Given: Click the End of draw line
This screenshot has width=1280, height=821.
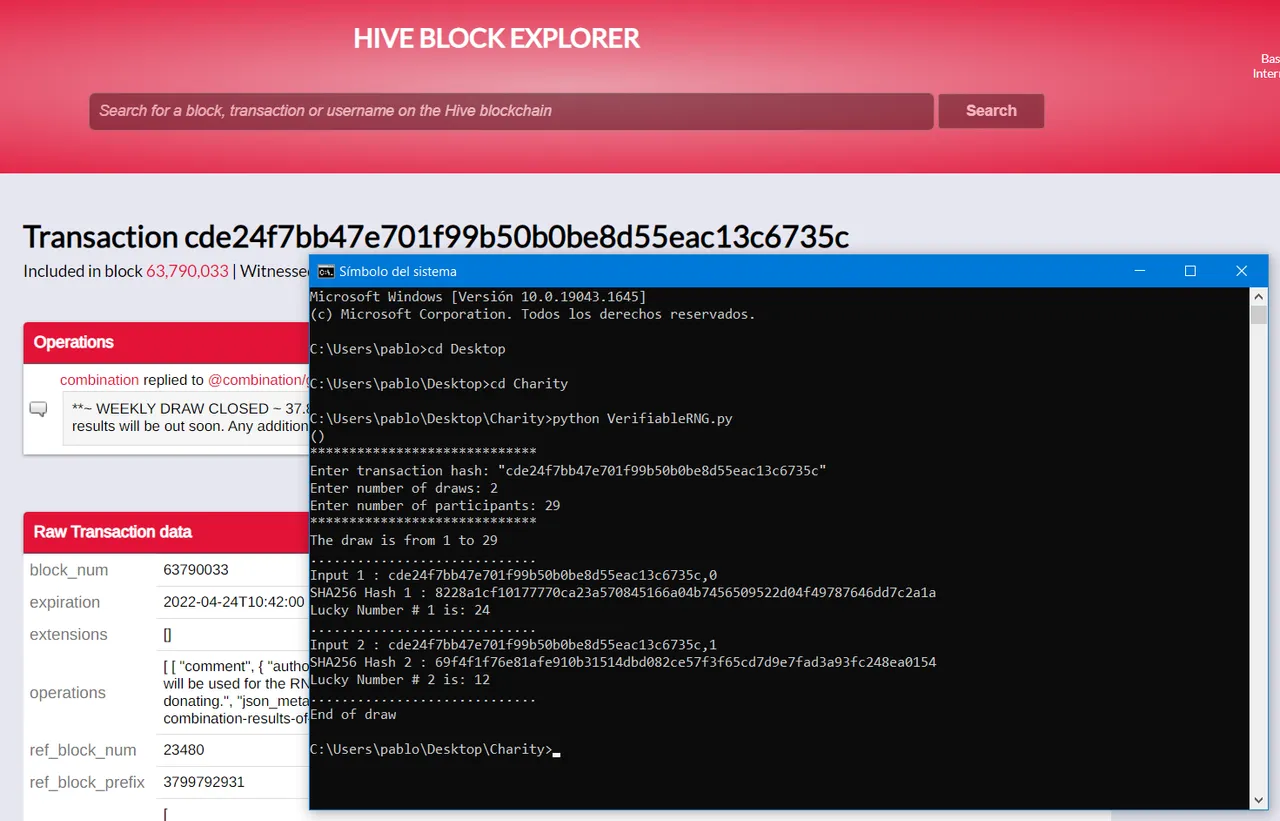Looking at the screenshot, I should pos(353,714).
